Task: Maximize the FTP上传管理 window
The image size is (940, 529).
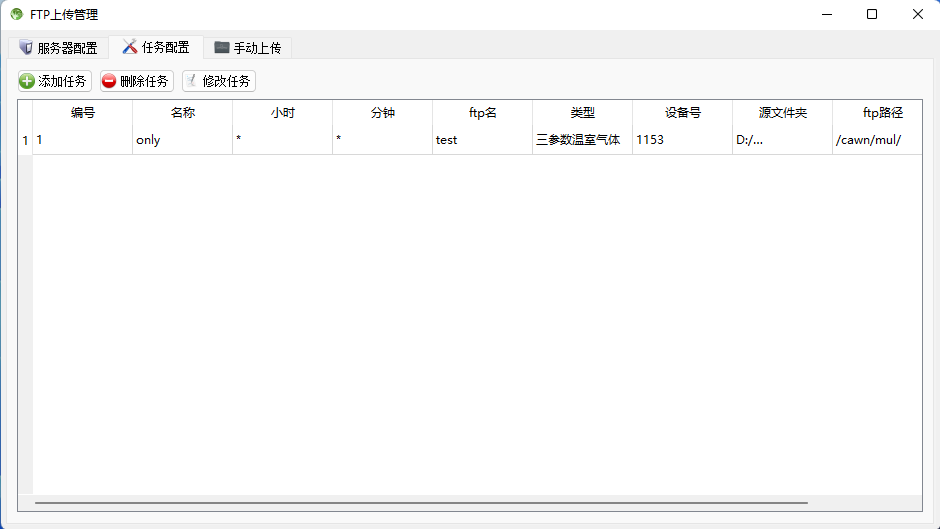Action: click(x=872, y=14)
